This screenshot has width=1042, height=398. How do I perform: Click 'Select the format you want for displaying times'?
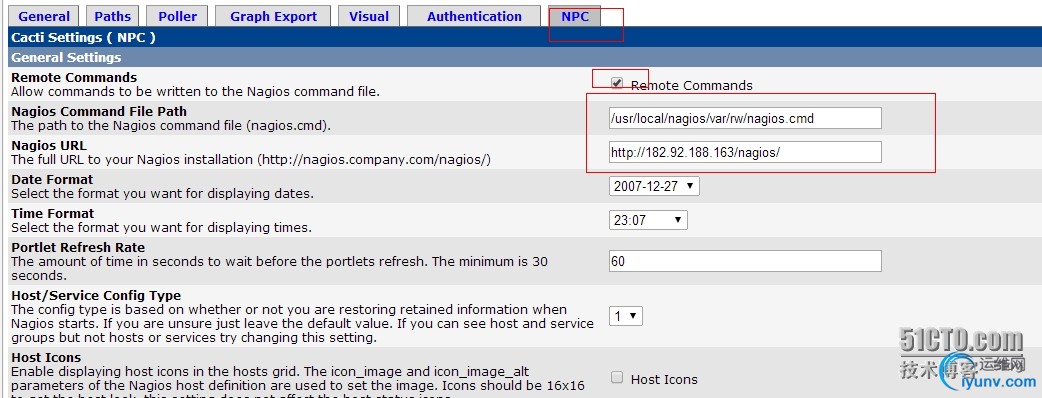pos(161,228)
